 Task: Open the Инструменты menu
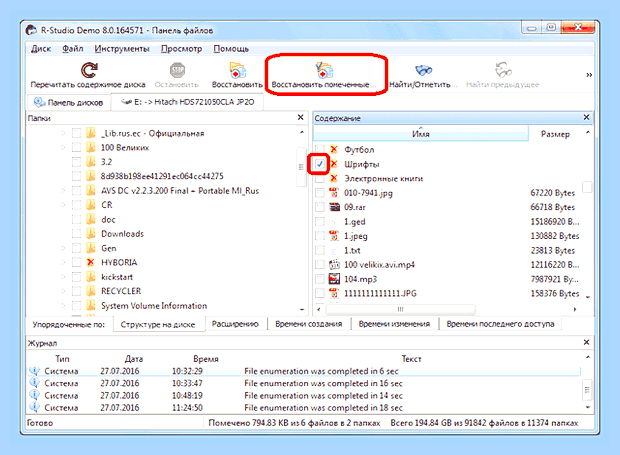(x=122, y=49)
